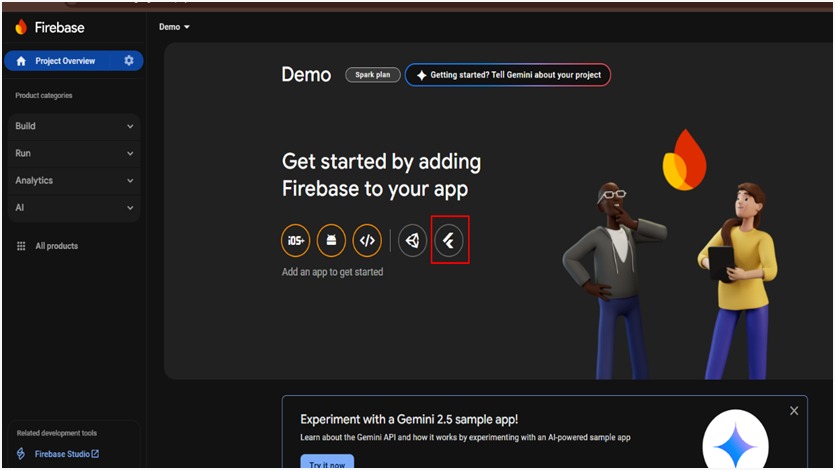Expand the AI category
Image resolution: width=835 pixels, height=470 pixels.
[74, 208]
